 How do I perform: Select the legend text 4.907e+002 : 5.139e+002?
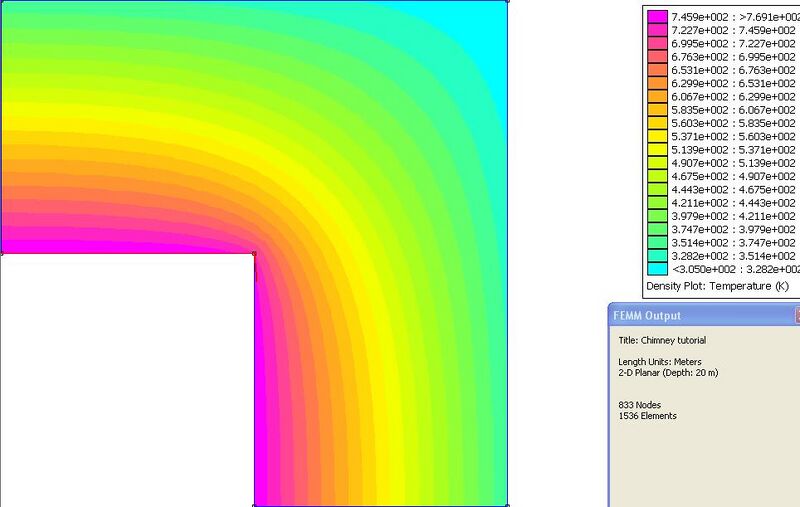(733, 163)
